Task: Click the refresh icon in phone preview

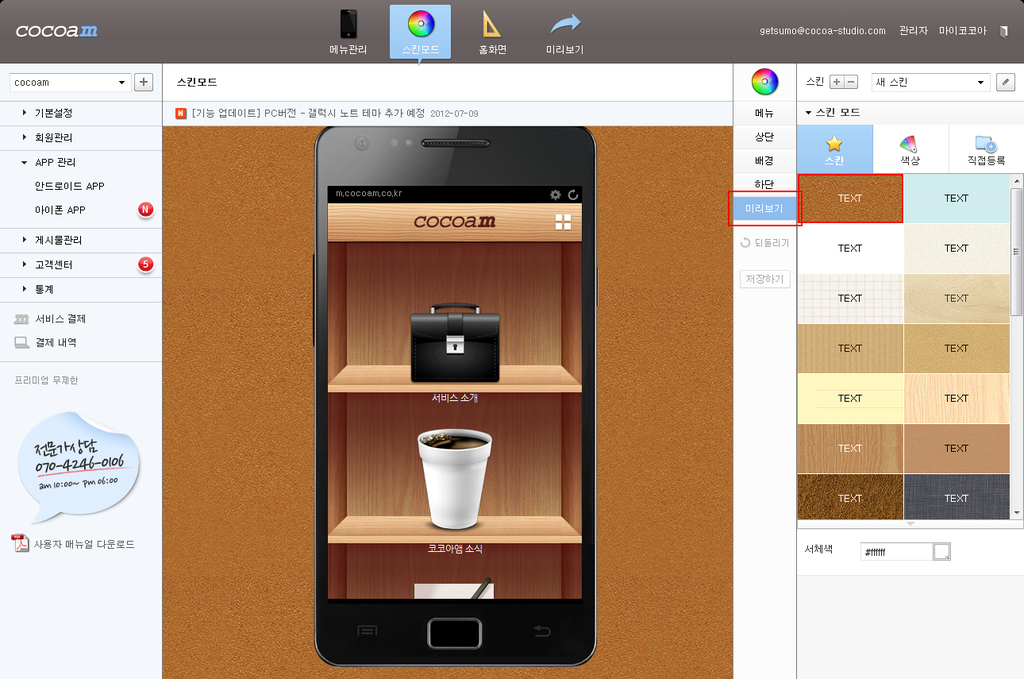Action: 573,195
